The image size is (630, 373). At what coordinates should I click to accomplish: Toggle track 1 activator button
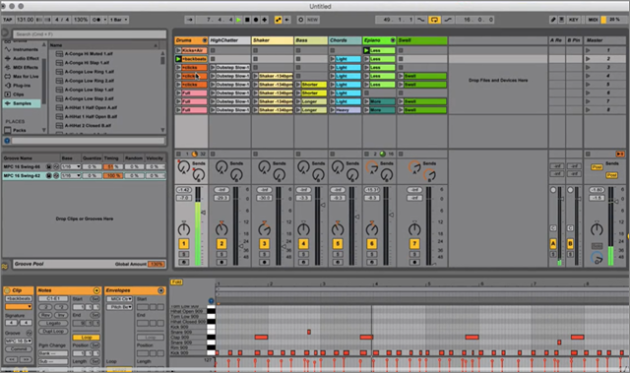(184, 244)
